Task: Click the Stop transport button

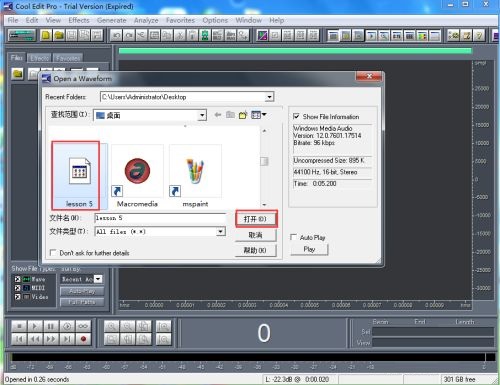Action: click(x=19, y=326)
